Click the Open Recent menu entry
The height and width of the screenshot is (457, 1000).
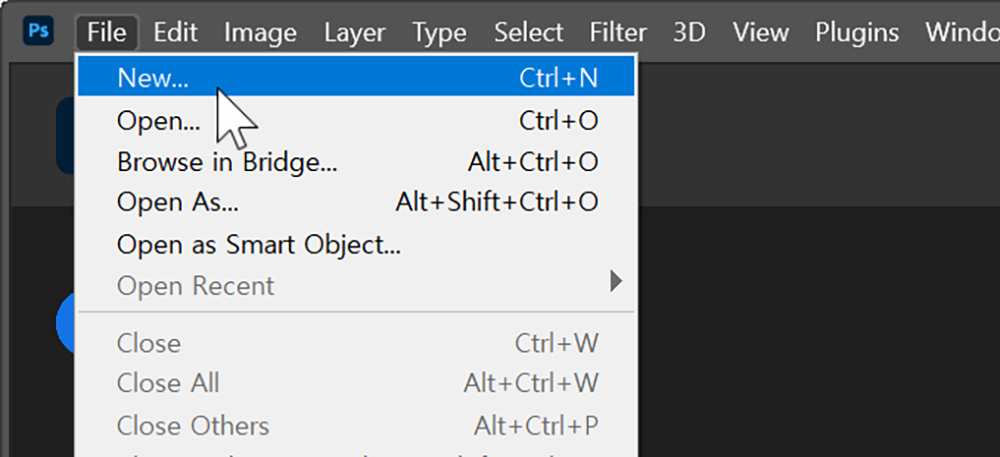click(x=356, y=285)
